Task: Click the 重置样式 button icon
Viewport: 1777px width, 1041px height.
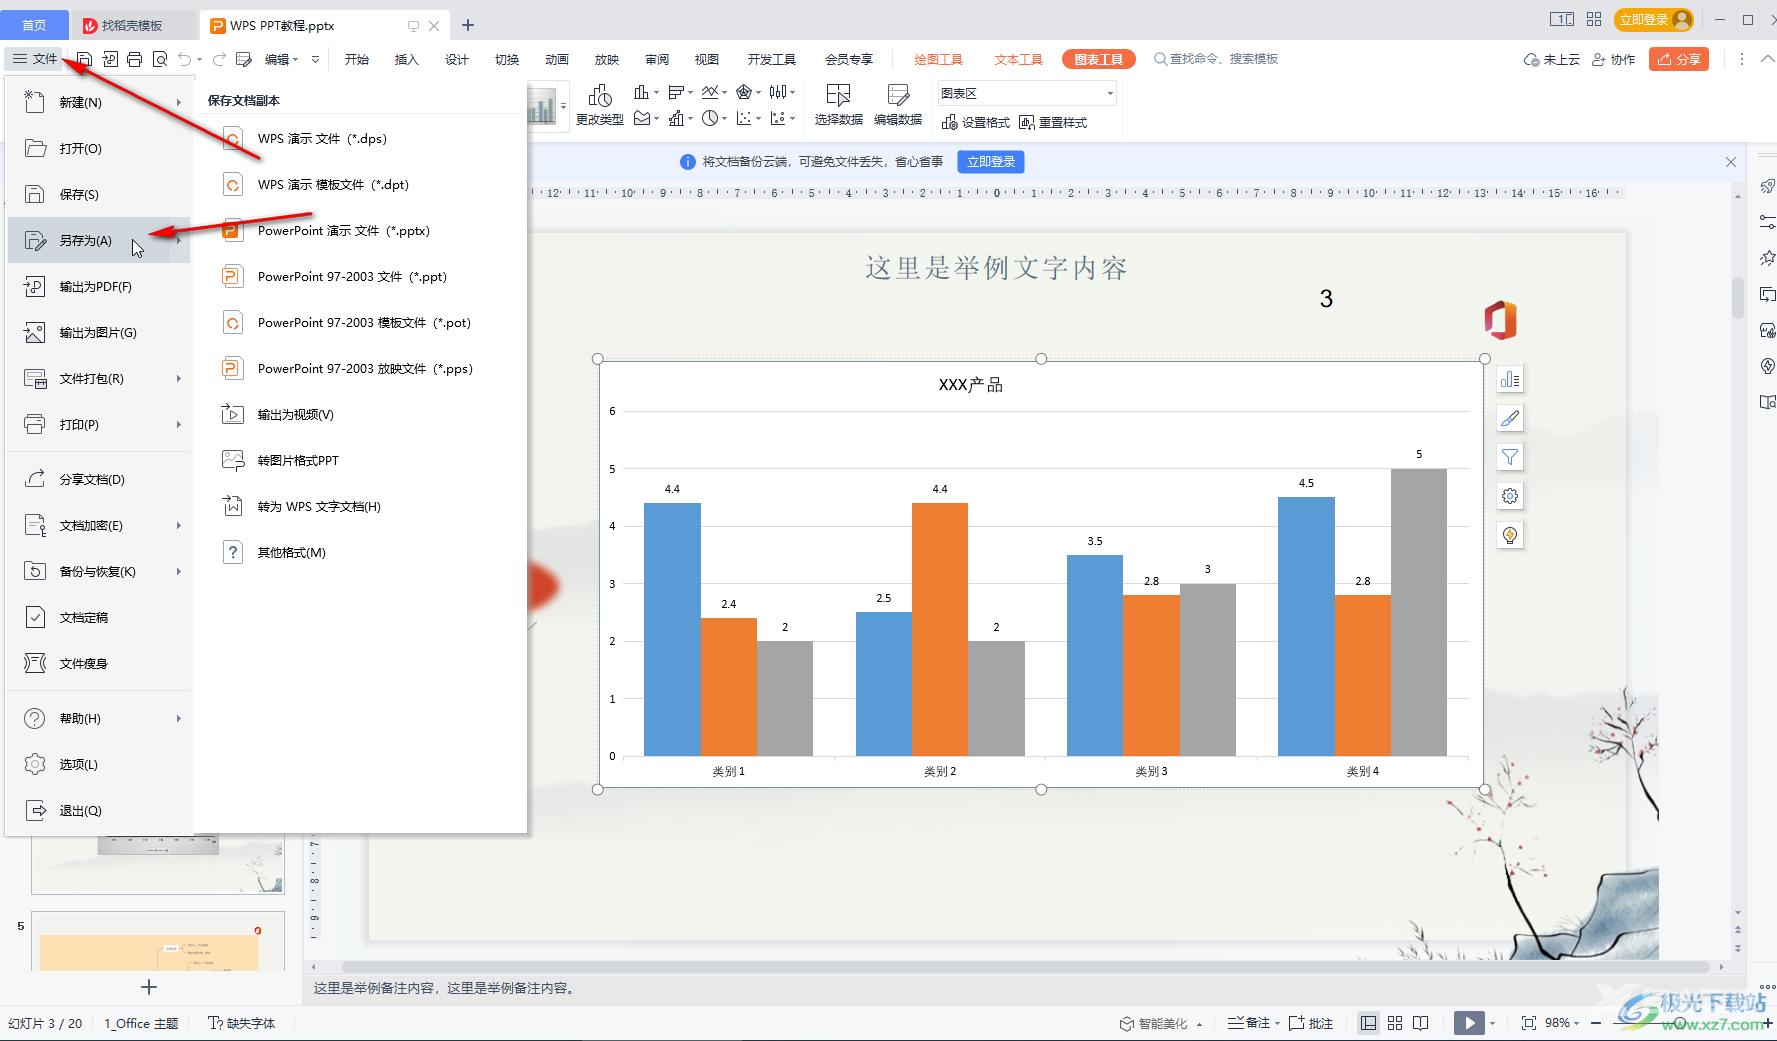Action: (x=1027, y=123)
